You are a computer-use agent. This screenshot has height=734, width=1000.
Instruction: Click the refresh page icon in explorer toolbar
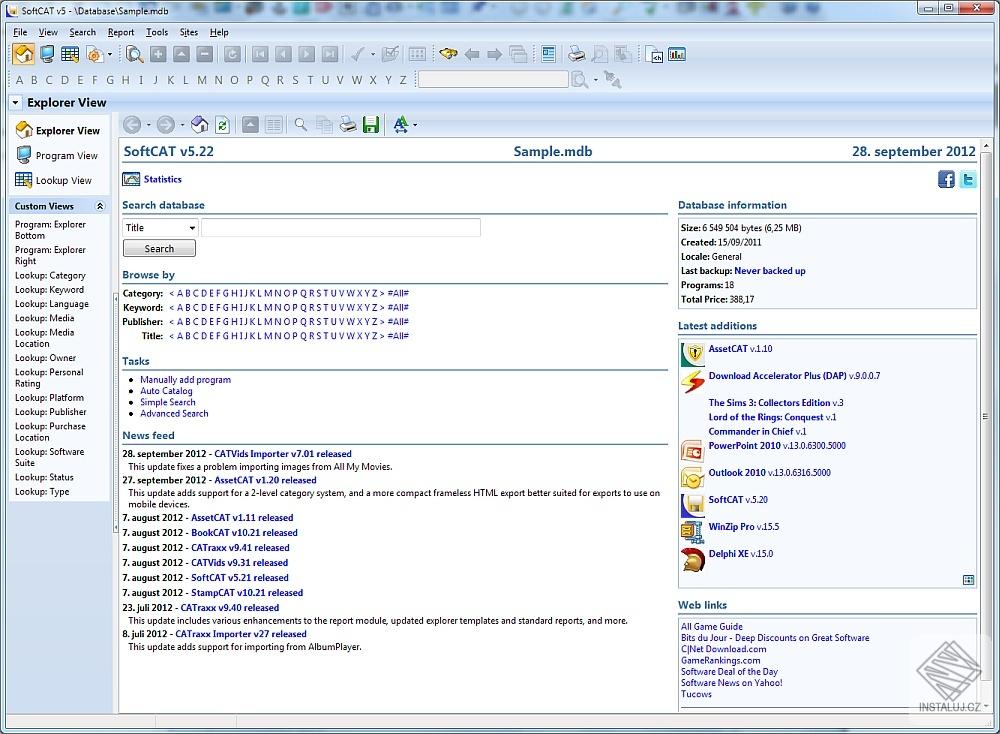coord(222,125)
